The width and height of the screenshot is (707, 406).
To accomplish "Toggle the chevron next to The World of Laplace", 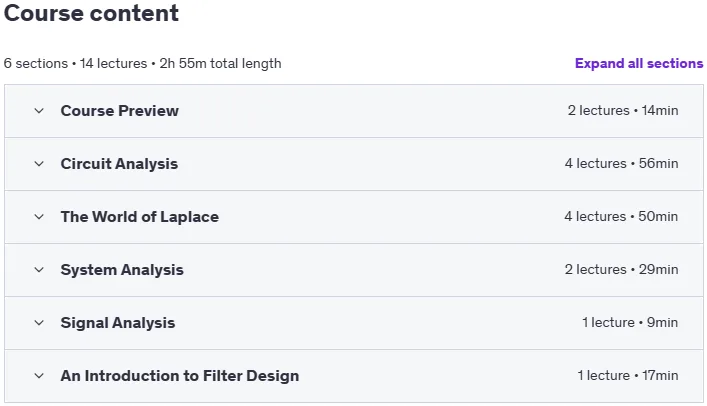I will (x=39, y=217).
